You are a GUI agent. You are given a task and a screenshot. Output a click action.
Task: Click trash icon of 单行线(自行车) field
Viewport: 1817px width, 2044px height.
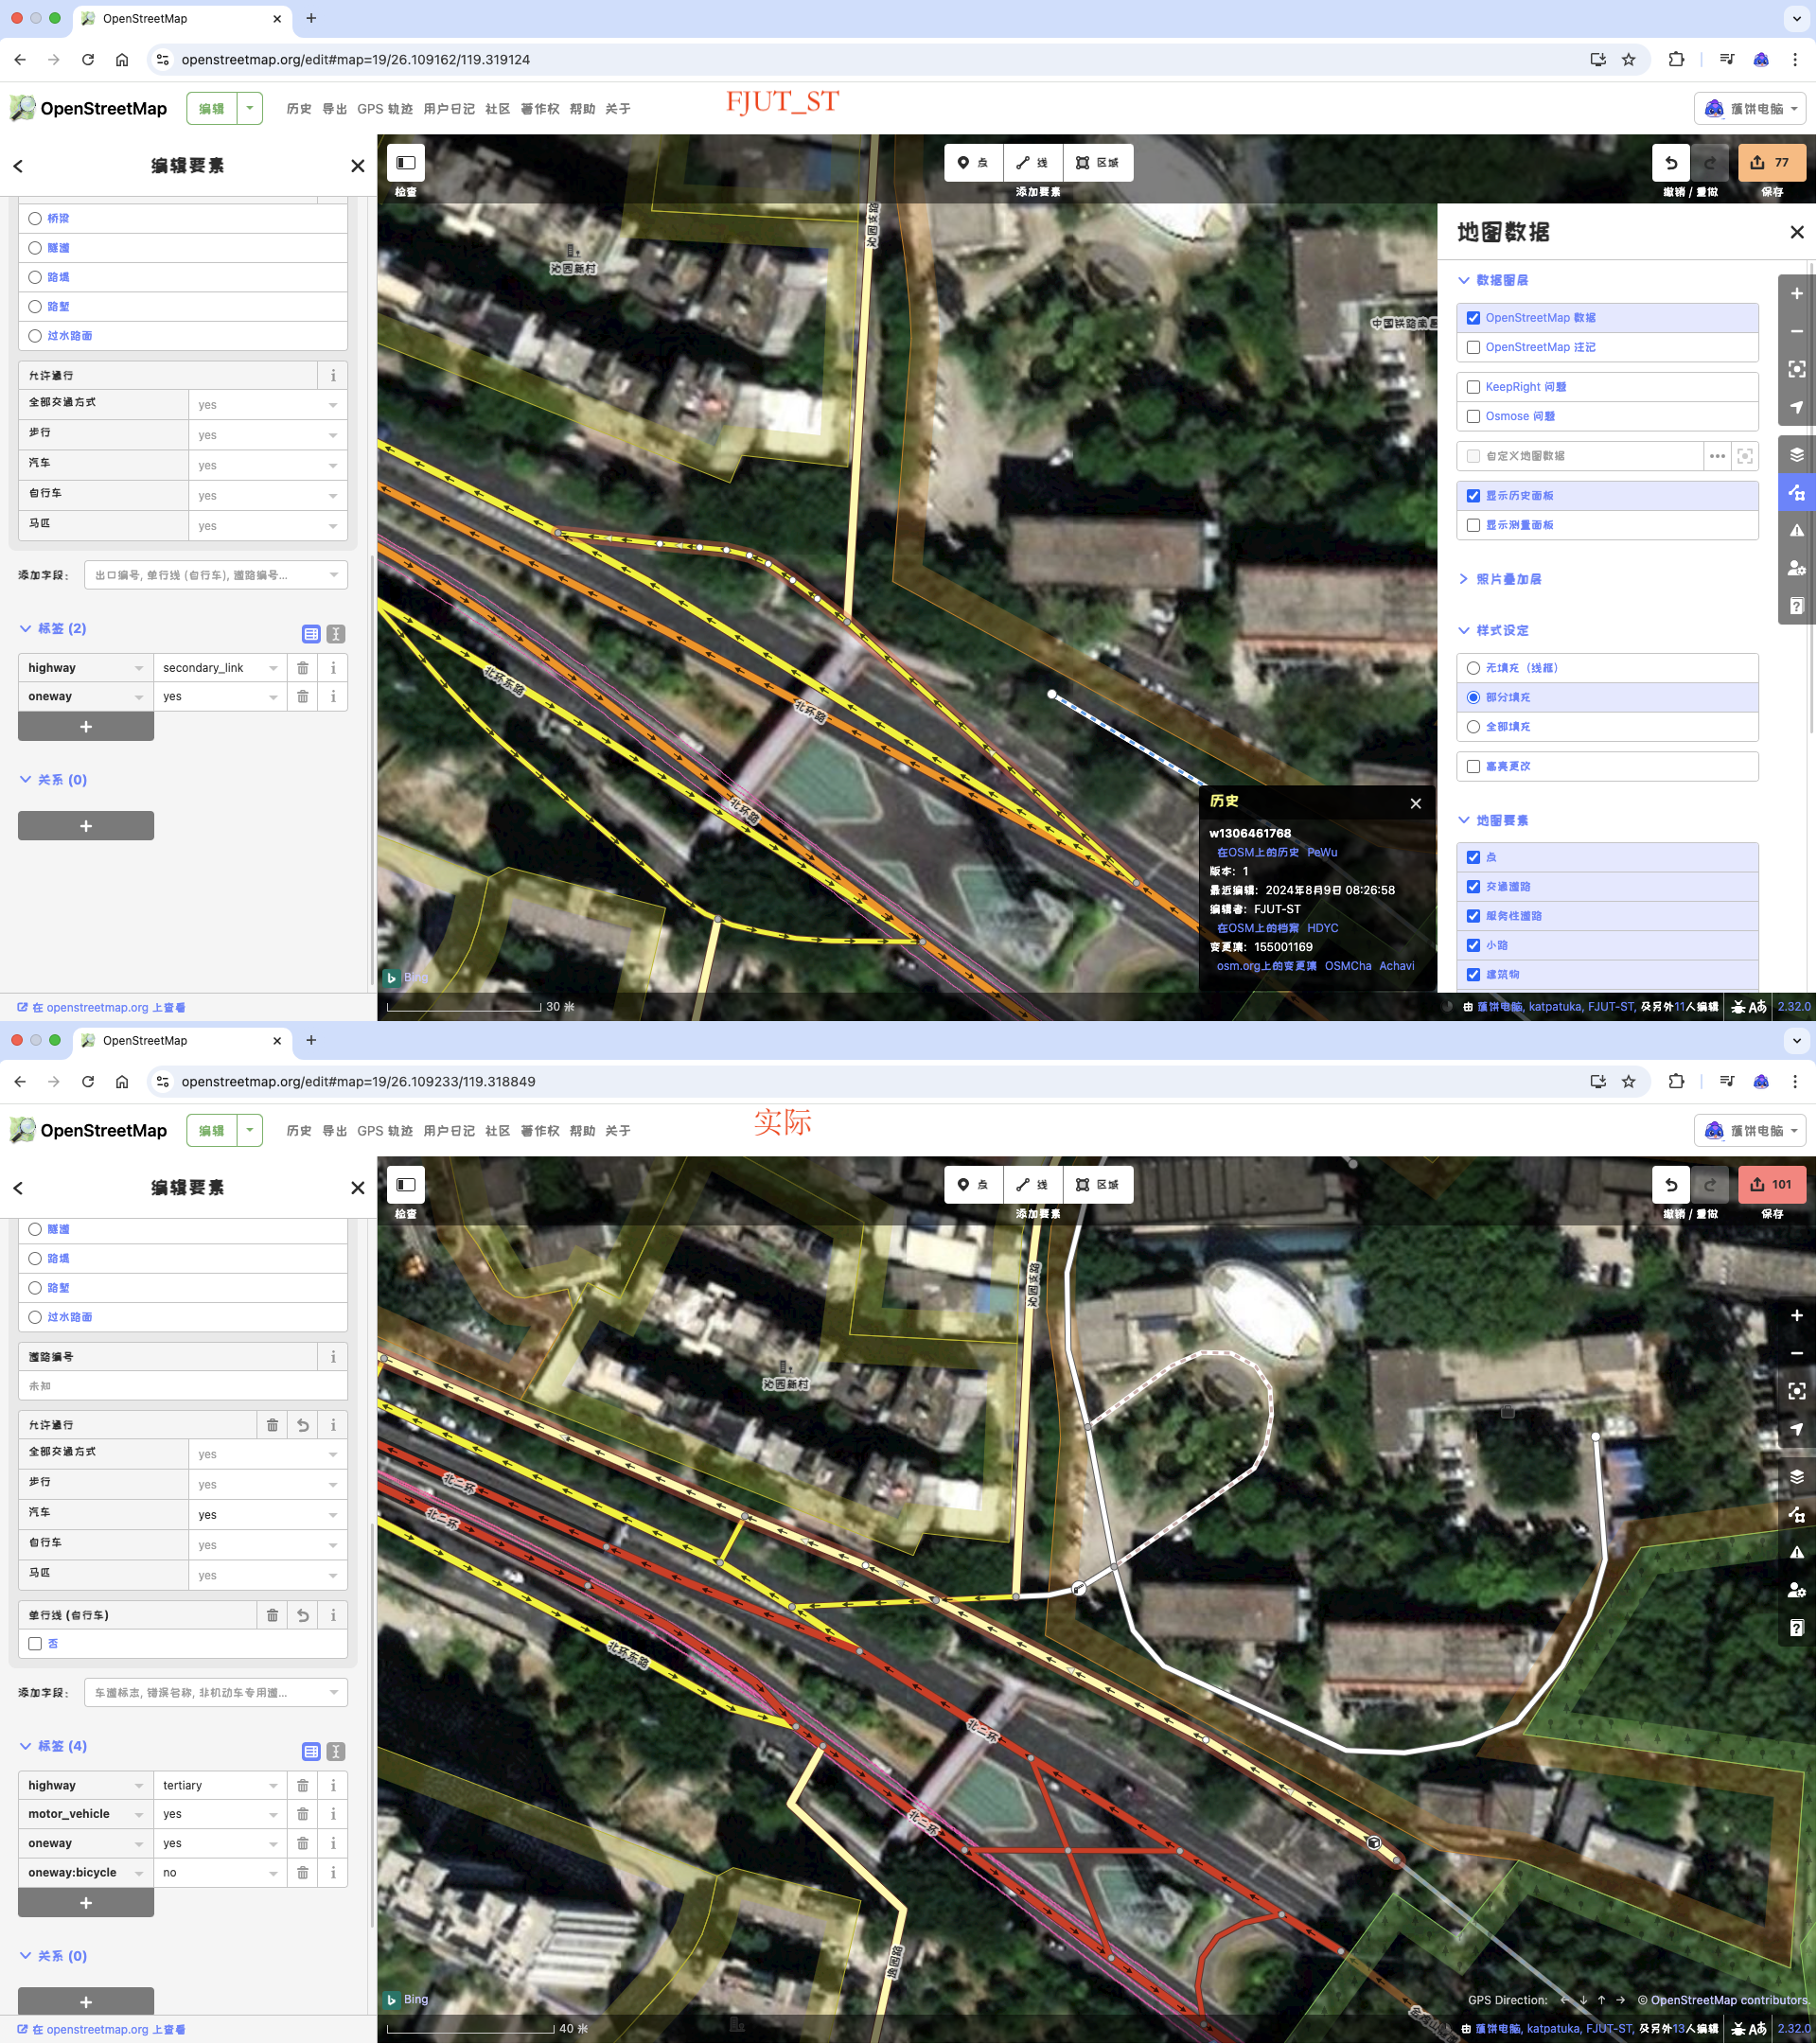272,1615
